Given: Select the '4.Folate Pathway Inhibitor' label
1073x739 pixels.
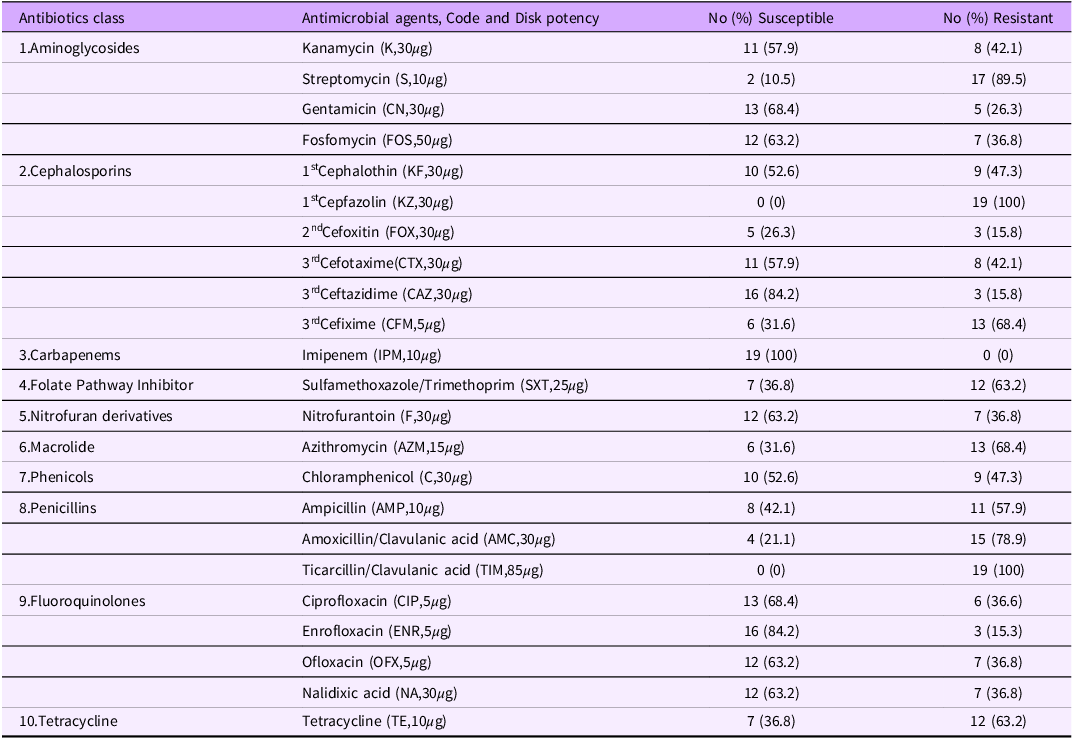Looking at the screenshot, I should pyautogui.click(x=106, y=385).
